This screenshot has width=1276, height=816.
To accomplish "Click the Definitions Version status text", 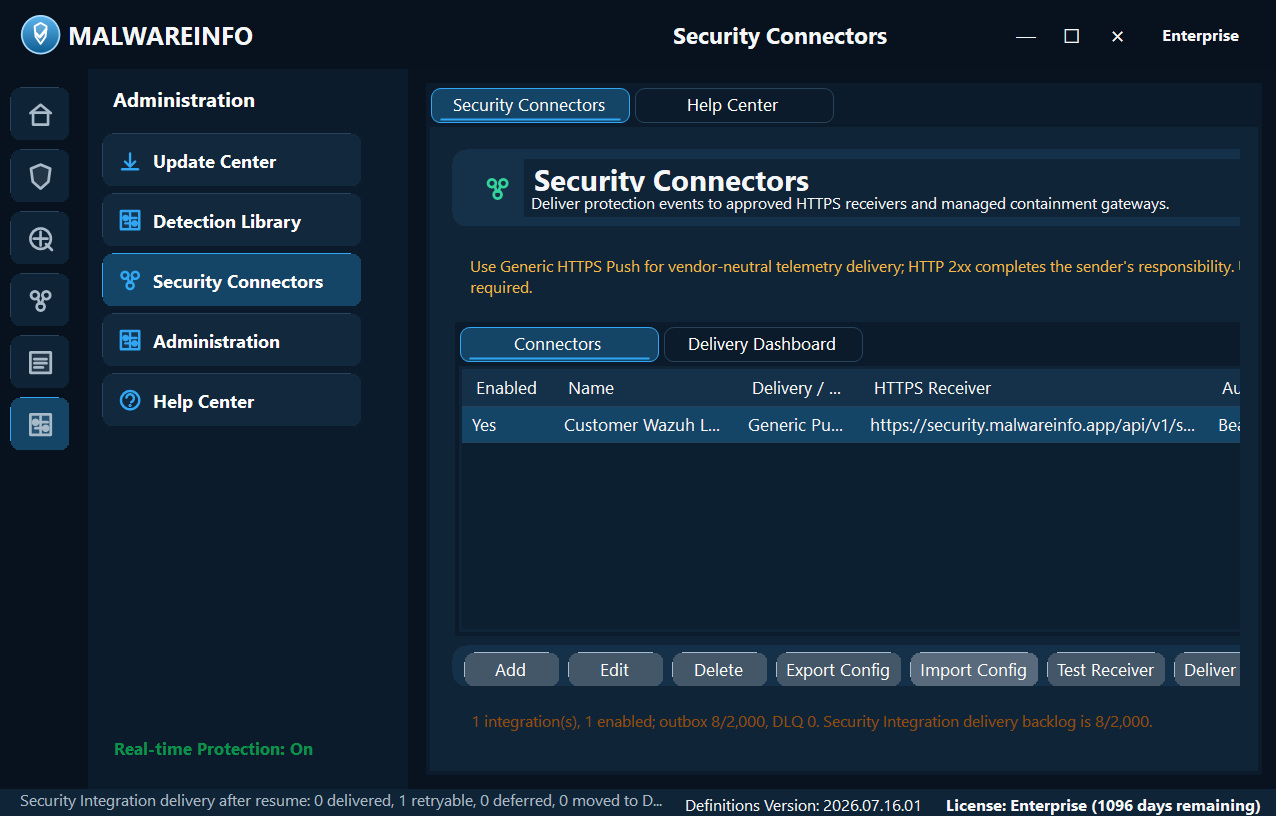I will (803, 805).
